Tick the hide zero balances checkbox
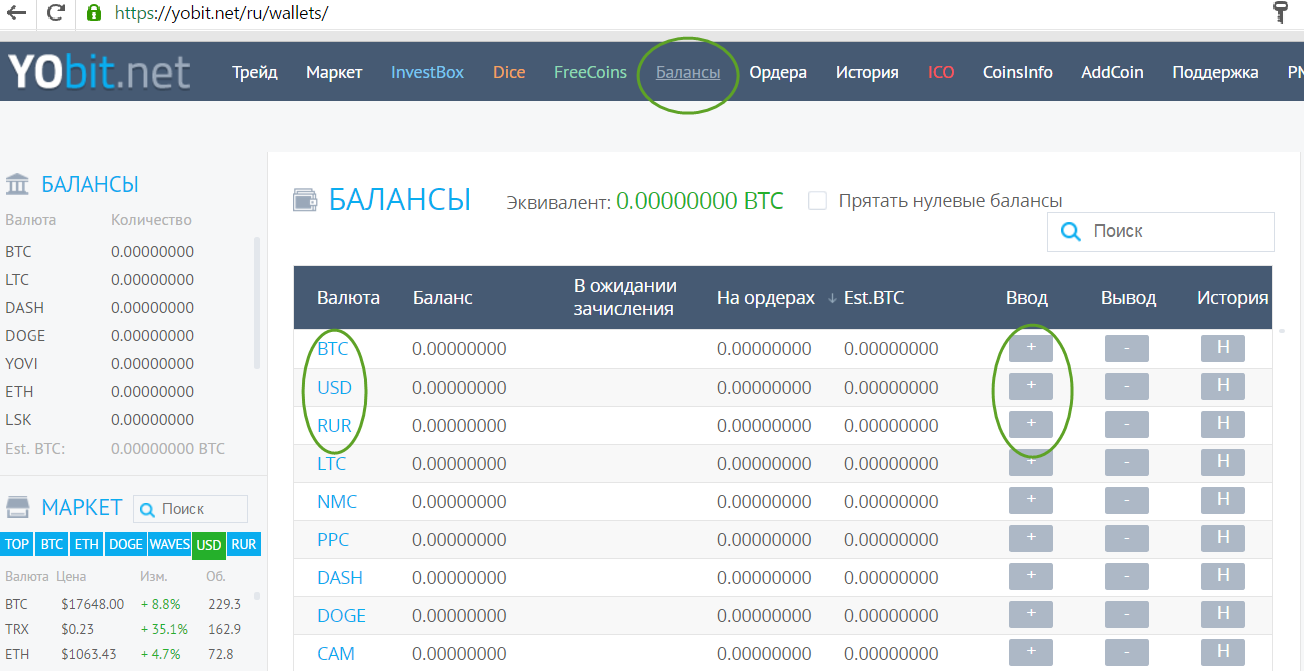The height and width of the screenshot is (671, 1304). (818, 201)
